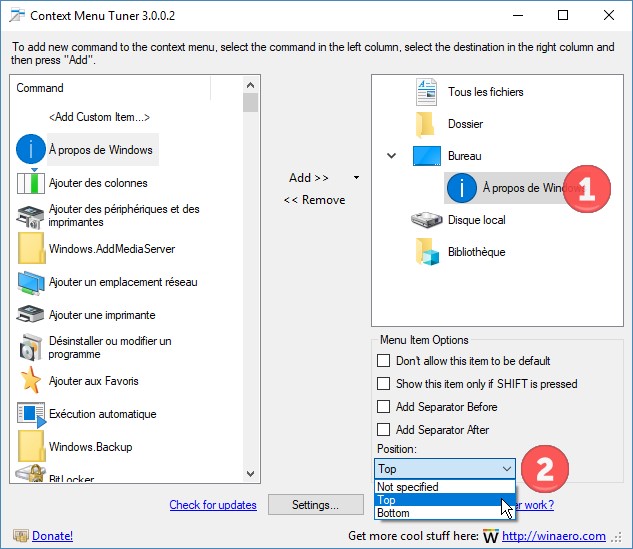Click the Command list vertical scrollbar
Viewport: 633px width, 549px height.
(x=250, y=280)
